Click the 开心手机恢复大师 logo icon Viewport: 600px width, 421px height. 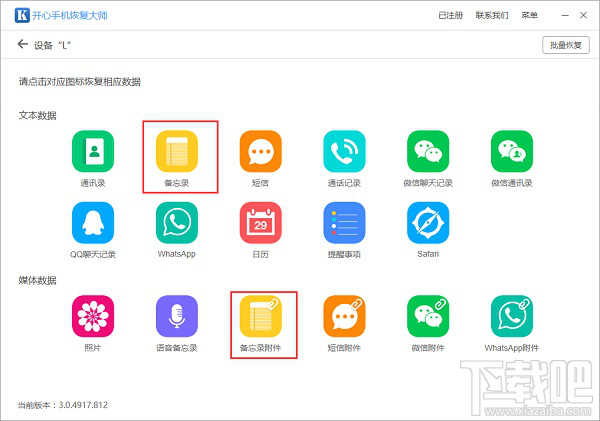click(x=22, y=15)
